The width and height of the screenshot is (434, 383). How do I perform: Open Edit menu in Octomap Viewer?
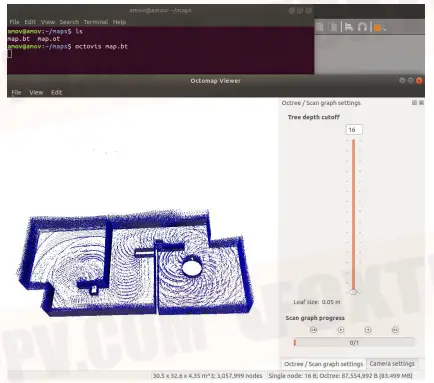(x=56, y=92)
